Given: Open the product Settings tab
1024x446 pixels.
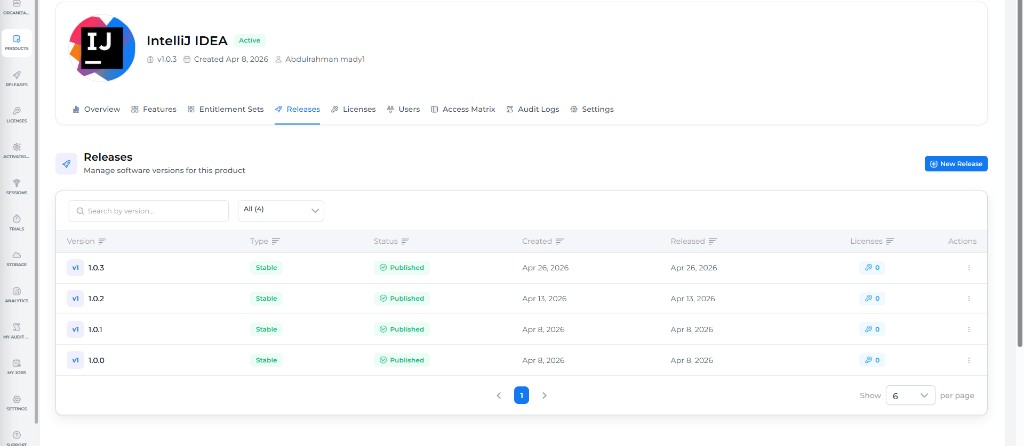Looking at the screenshot, I should click(592, 110).
